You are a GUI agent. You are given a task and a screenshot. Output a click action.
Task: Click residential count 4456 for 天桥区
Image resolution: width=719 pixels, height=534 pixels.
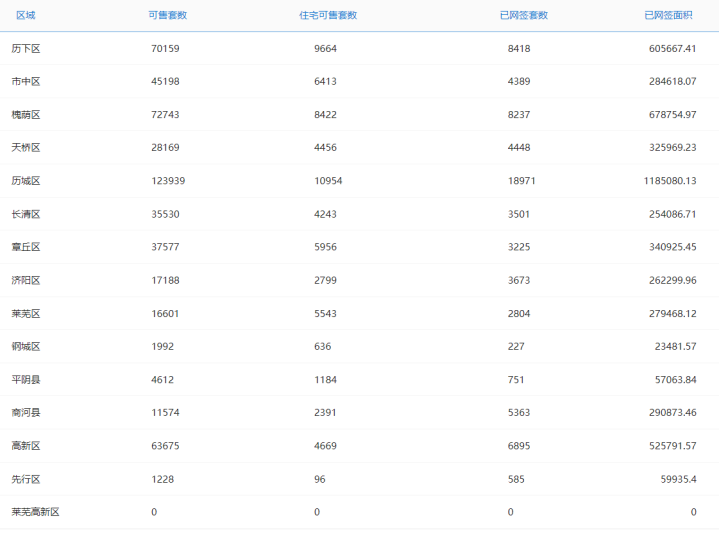pyautogui.click(x=326, y=148)
